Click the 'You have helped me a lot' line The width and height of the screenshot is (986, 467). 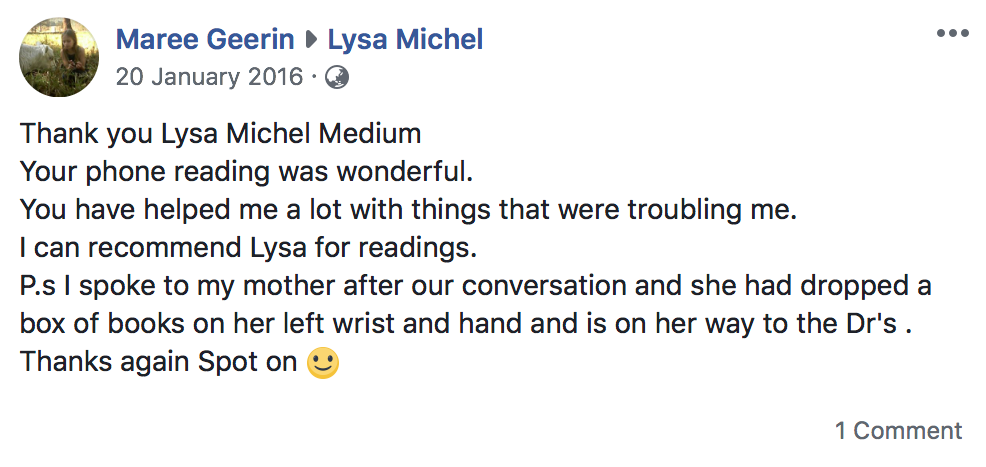pos(408,211)
